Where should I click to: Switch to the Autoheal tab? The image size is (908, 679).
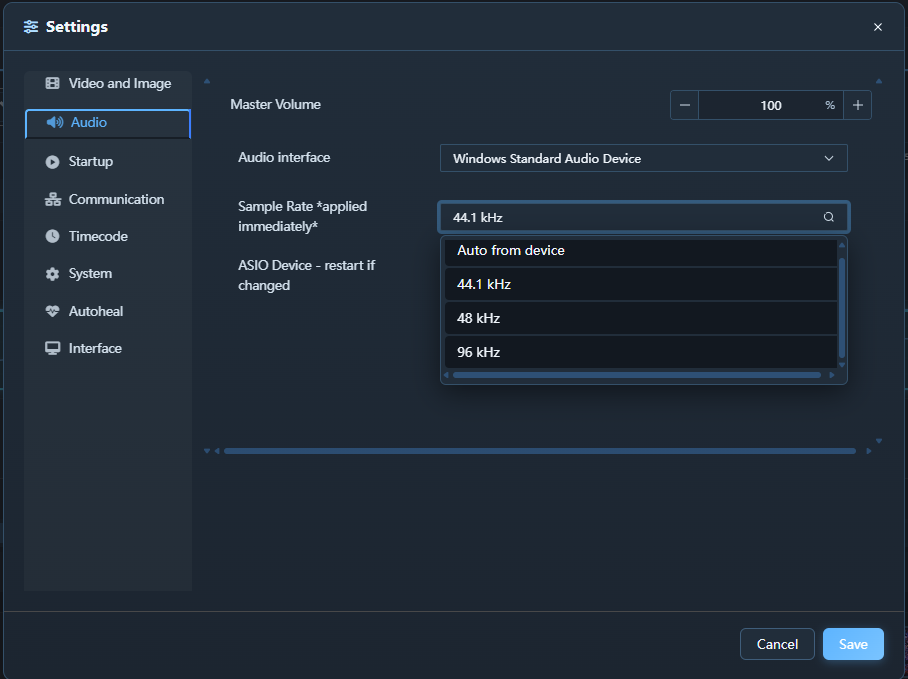(x=108, y=311)
